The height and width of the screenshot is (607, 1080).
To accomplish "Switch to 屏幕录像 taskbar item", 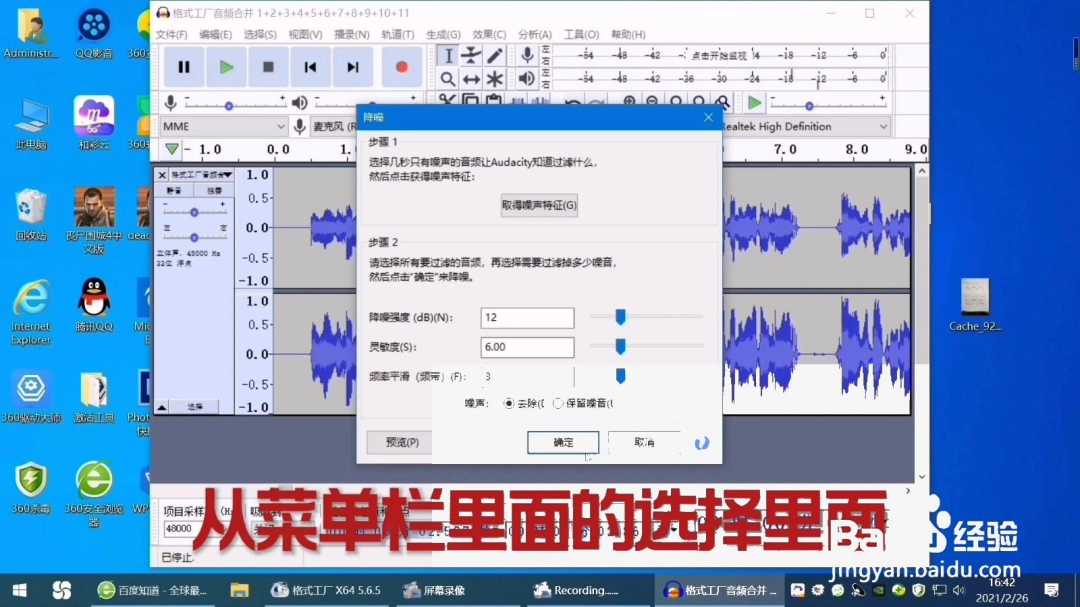I will (x=435, y=590).
